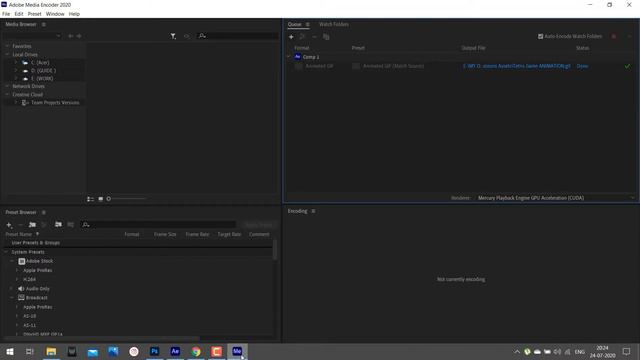
Task: Expand Audio Only preset group
Action: tap(12, 289)
